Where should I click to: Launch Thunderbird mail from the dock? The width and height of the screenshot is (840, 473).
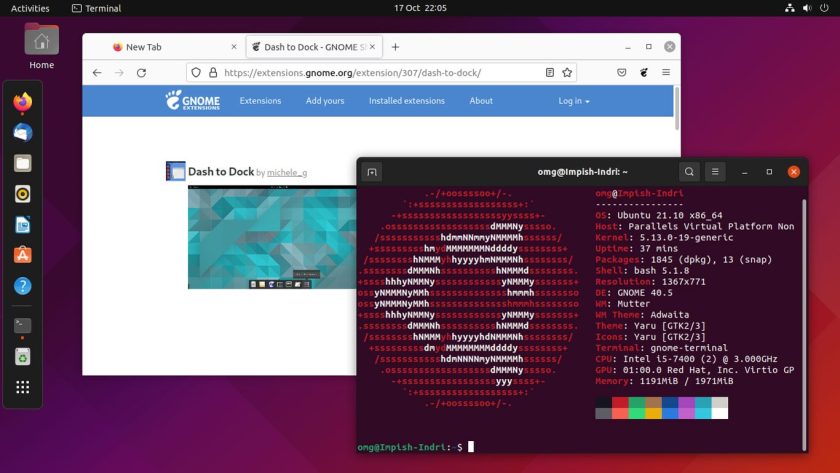[x=22, y=132]
